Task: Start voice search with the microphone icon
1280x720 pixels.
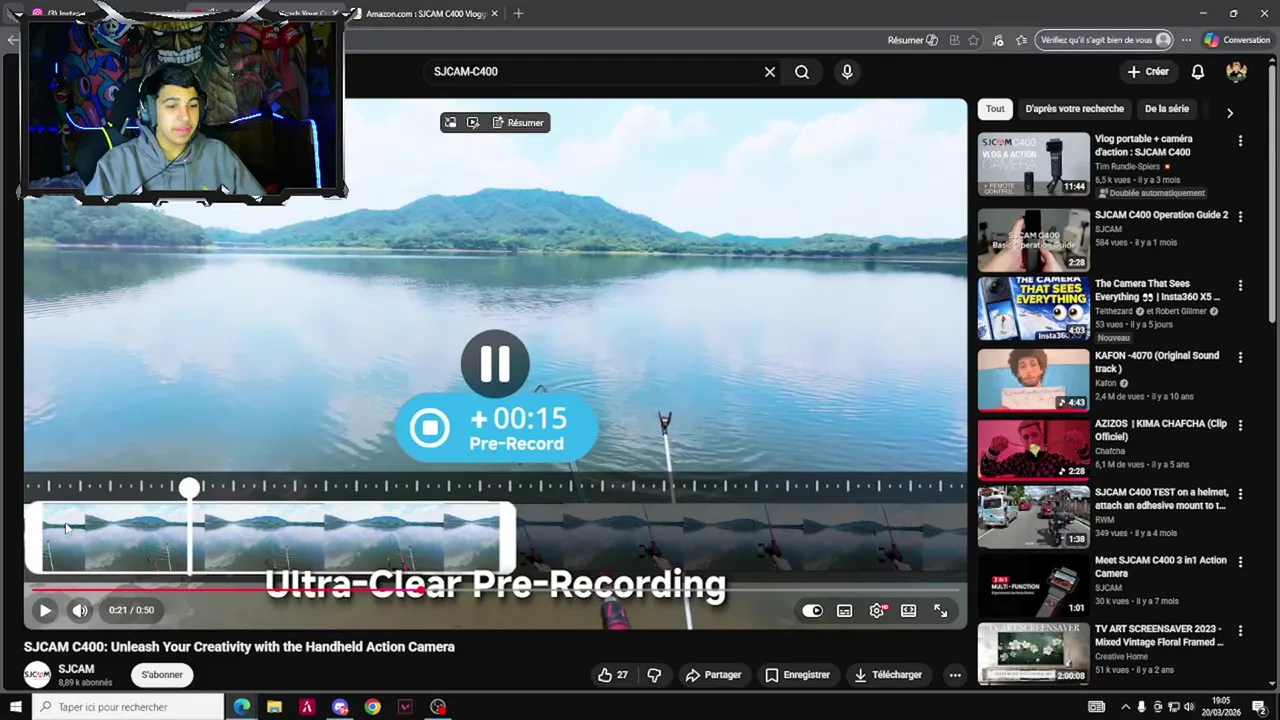Action: tap(847, 72)
